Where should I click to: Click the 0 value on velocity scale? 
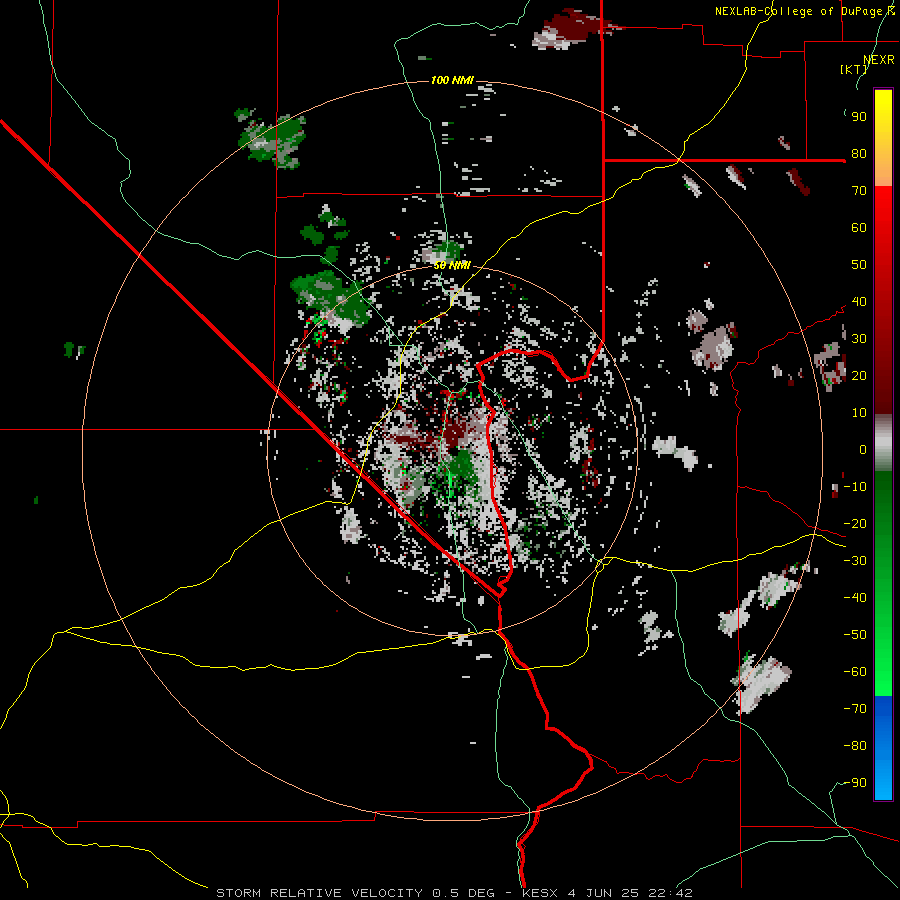[863, 450]
